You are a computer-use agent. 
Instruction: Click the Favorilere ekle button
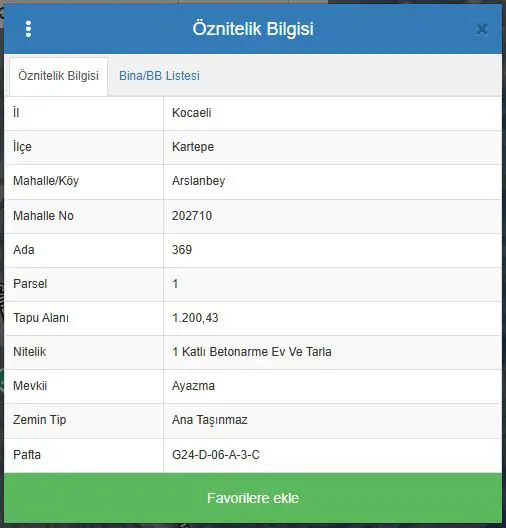click(x=253, y=498)
